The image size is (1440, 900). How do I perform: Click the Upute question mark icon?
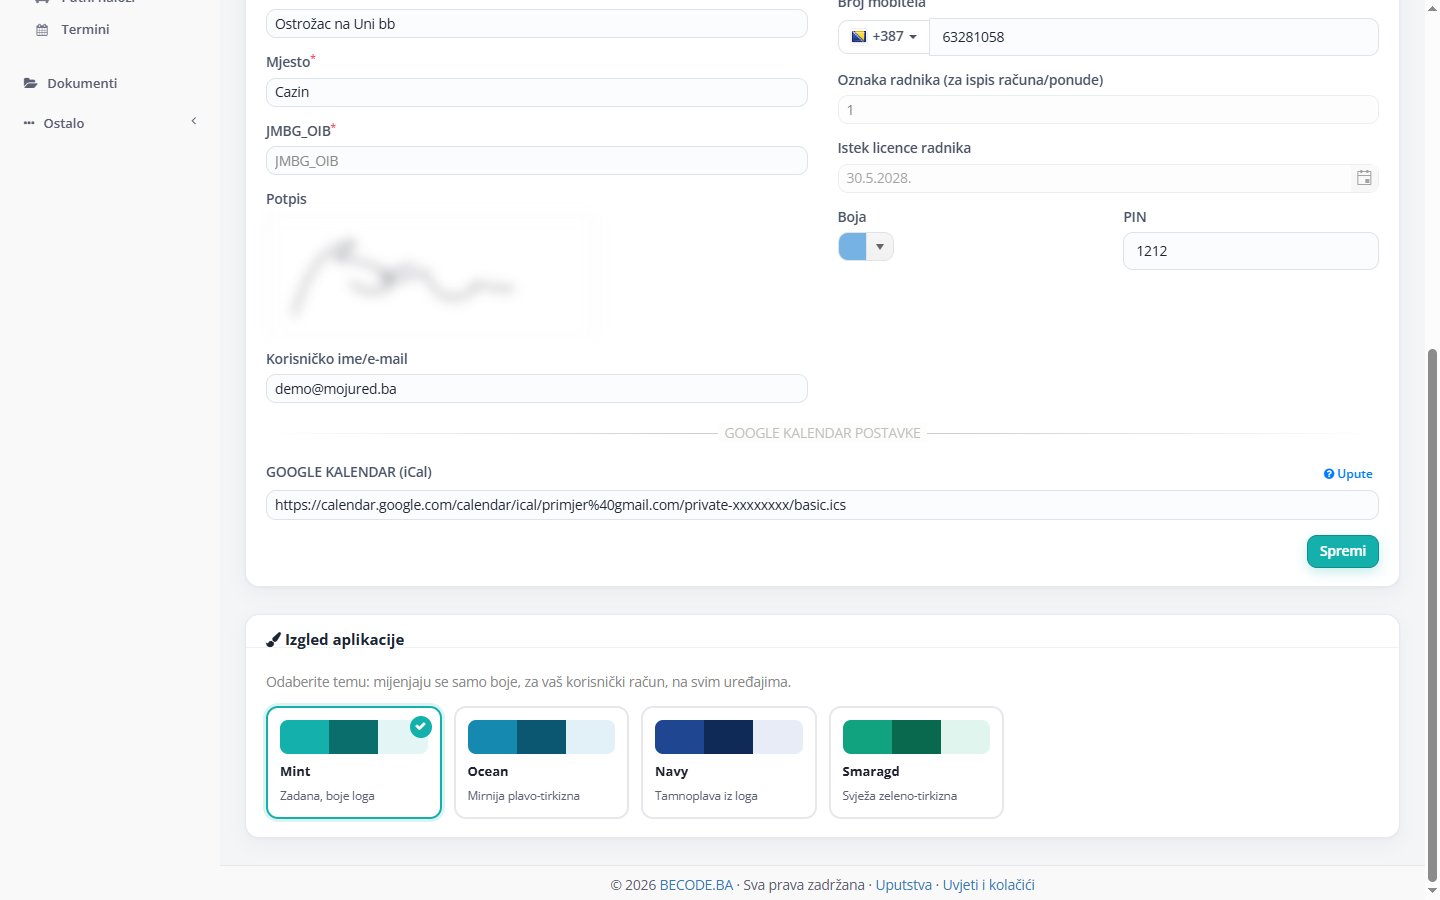tap(1329, 474)
